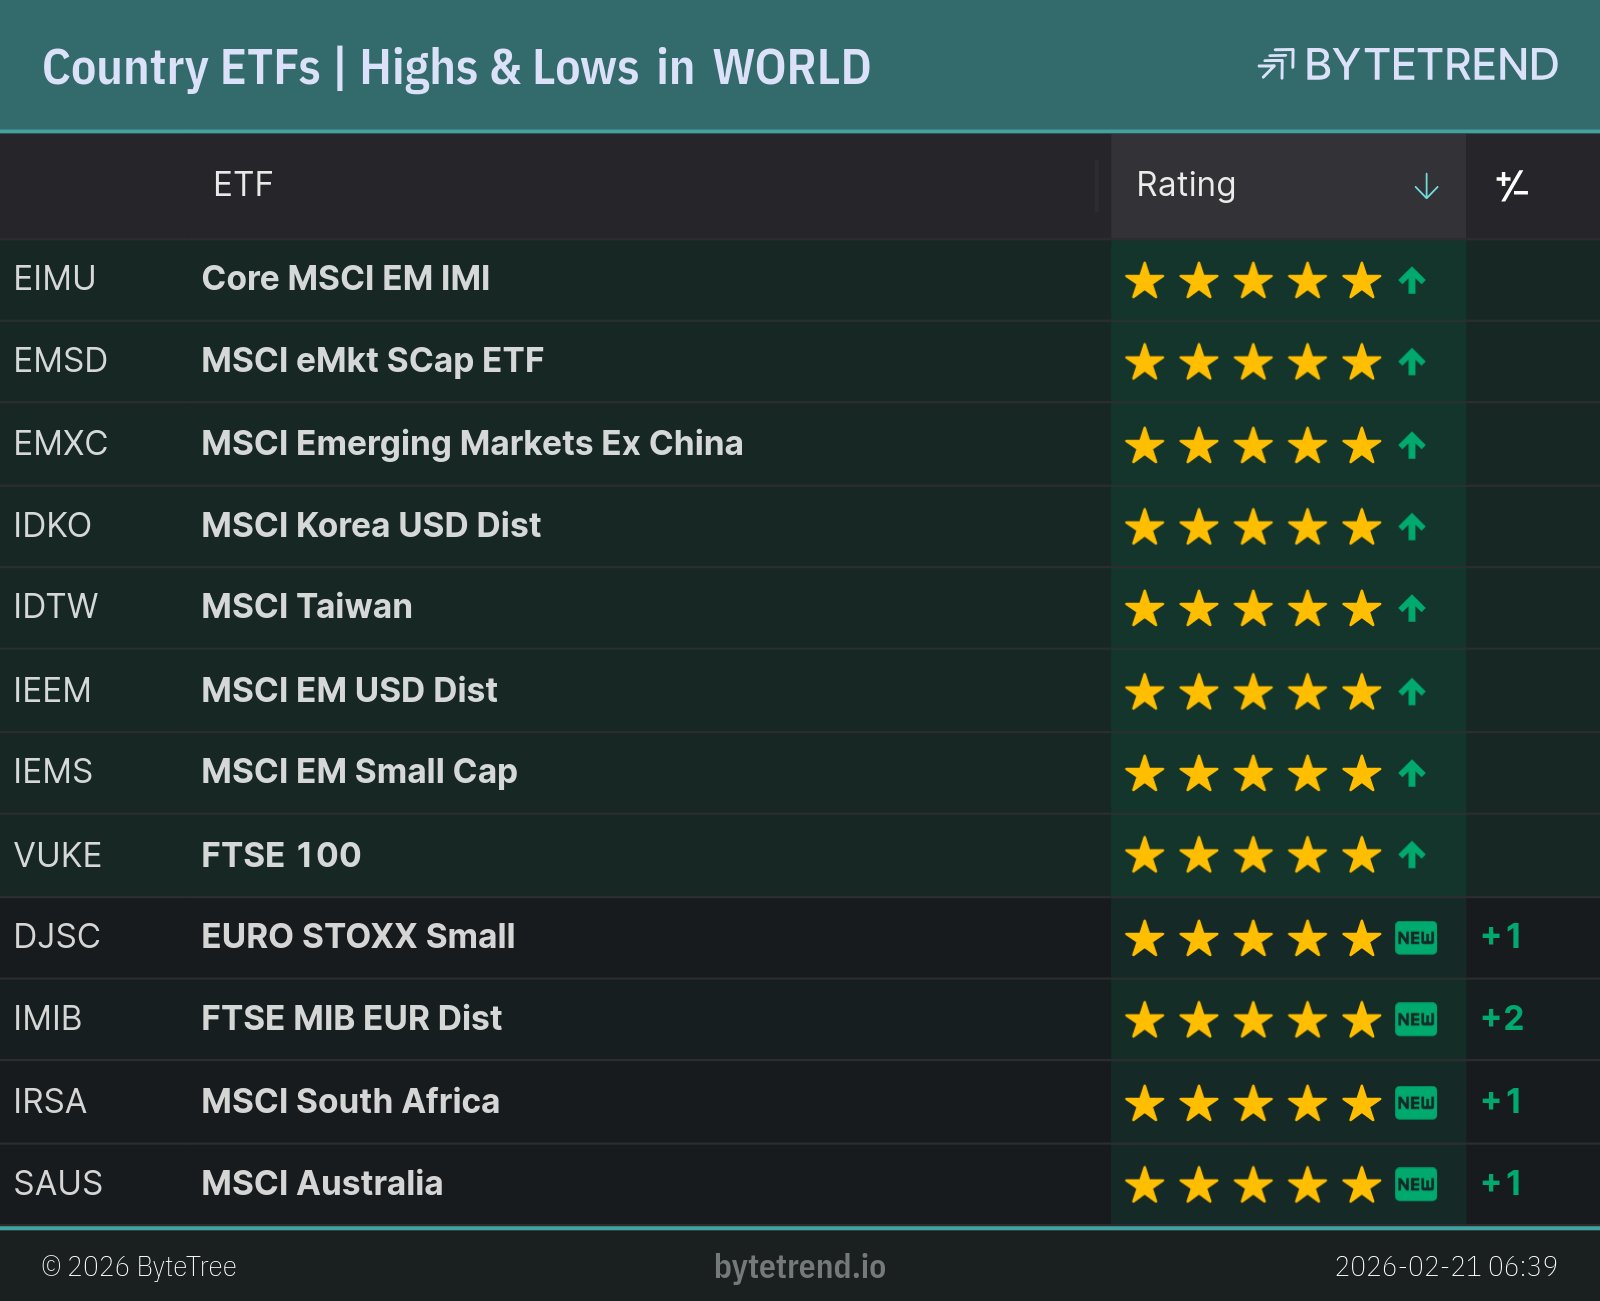The height and width of the screenshot is (1301, 1600).
Task: Click the up arrow in IDKO row
Action: 1412,527
